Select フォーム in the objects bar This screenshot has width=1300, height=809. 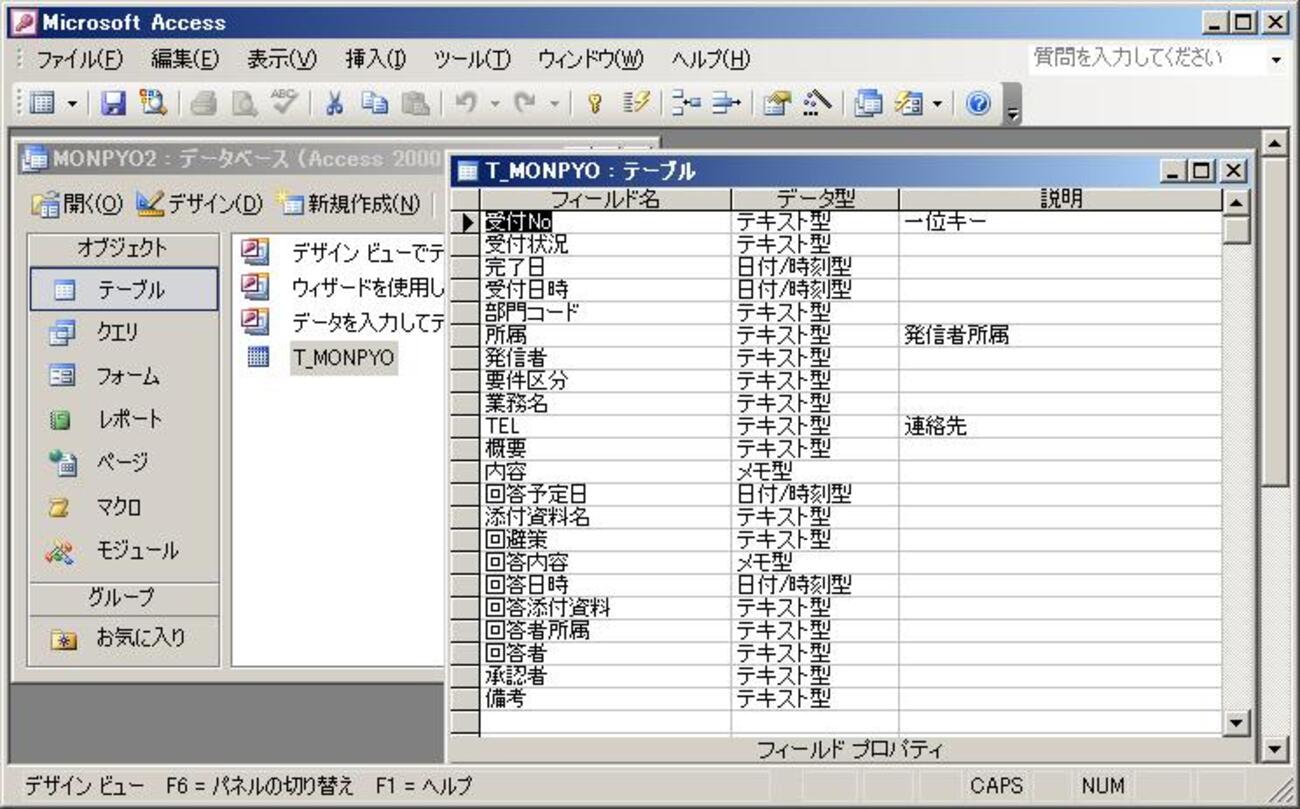click(x=124, y=377)
